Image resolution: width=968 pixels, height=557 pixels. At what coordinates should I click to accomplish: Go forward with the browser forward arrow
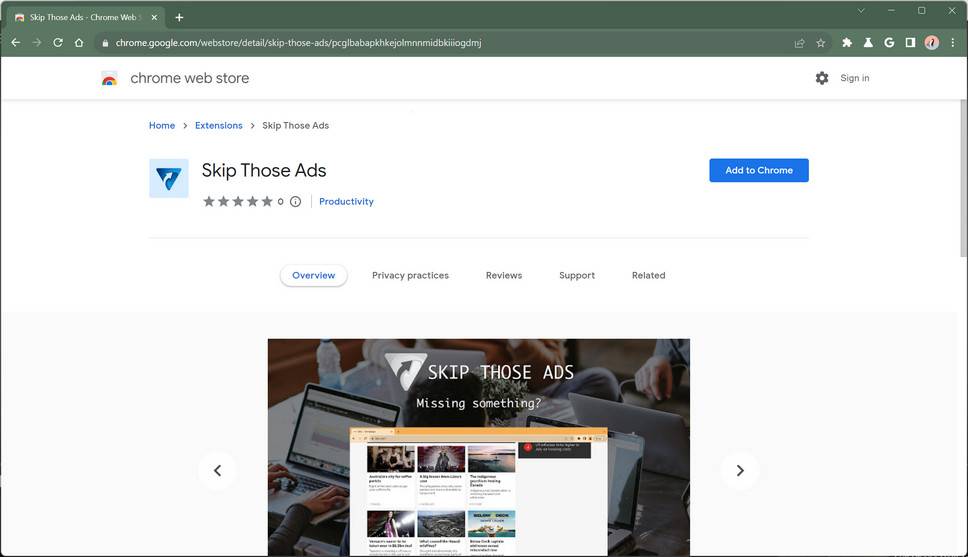coord(37,43)
